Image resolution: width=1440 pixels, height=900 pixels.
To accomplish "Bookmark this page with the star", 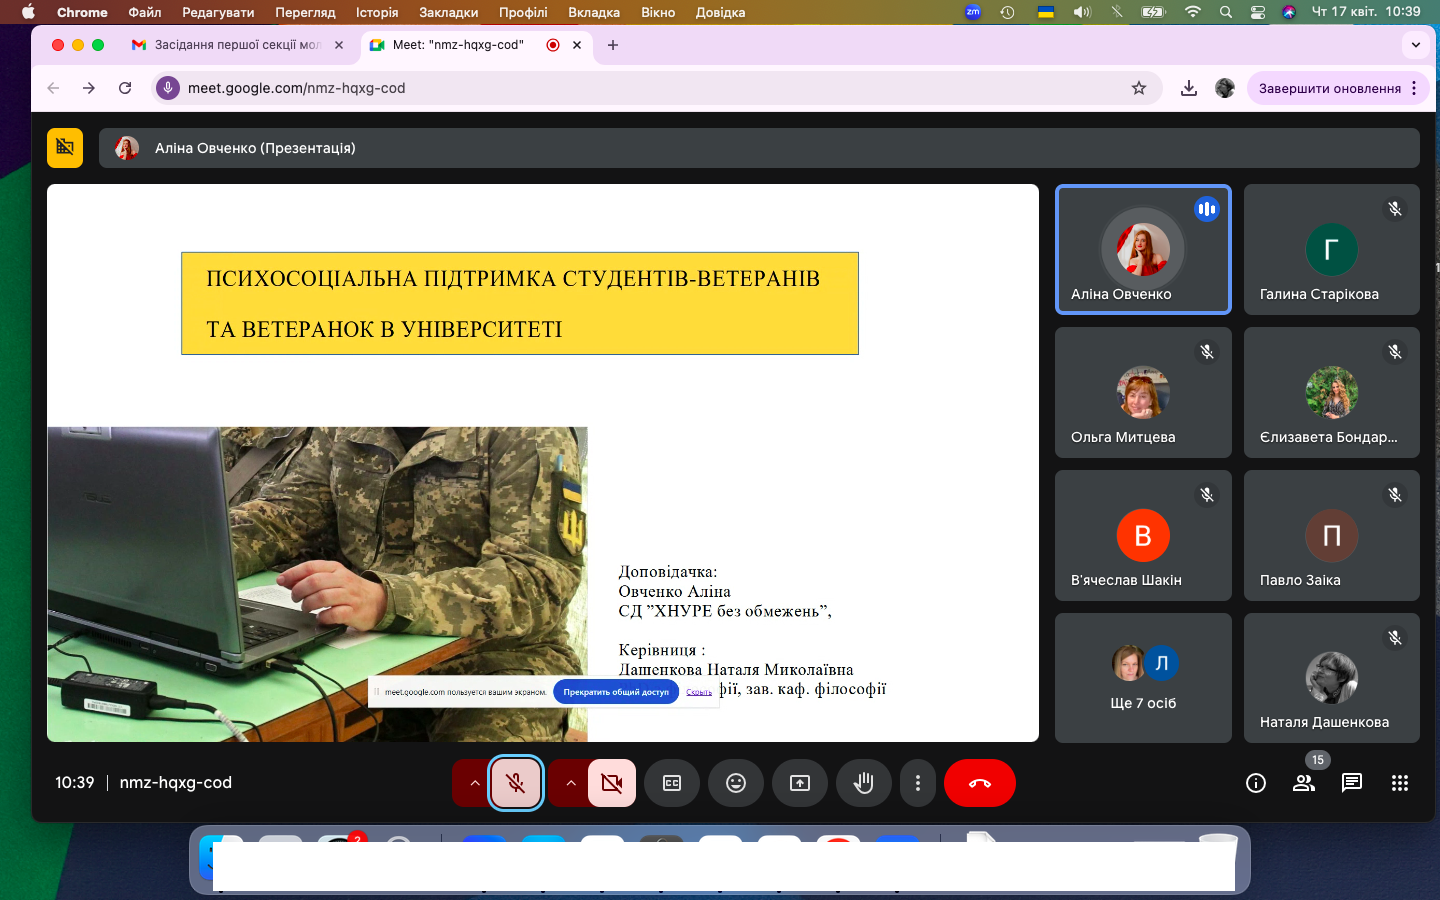I will [1139, 88].
